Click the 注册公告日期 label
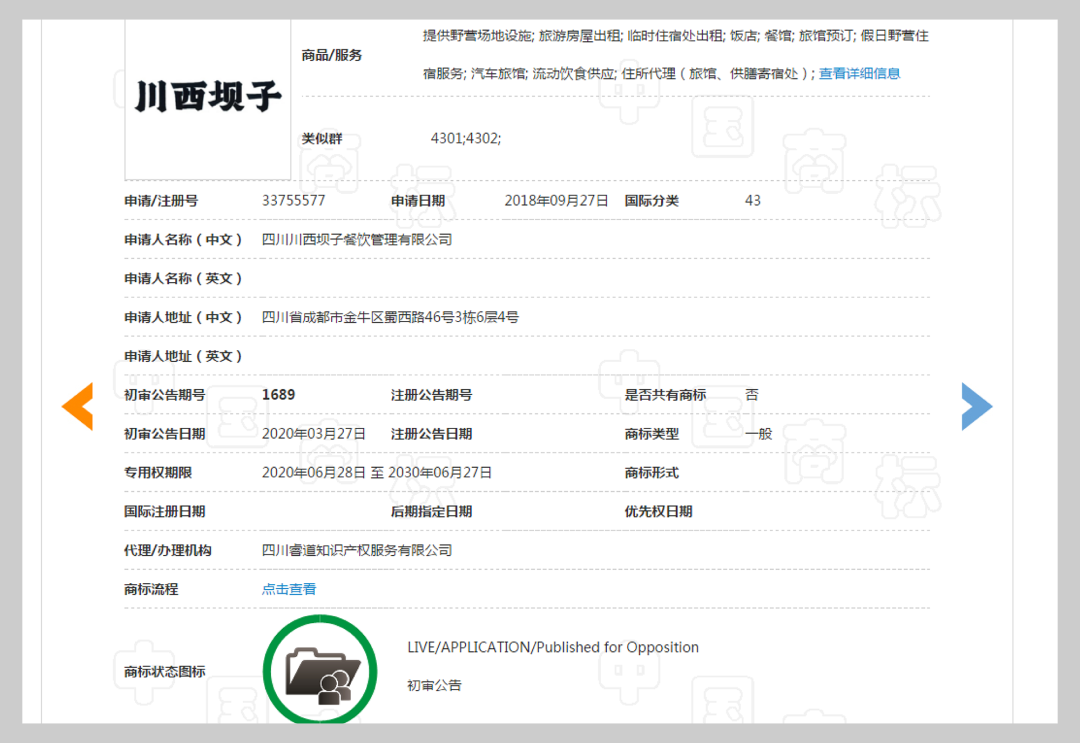 pyautogui.click(x=431, y=434)
